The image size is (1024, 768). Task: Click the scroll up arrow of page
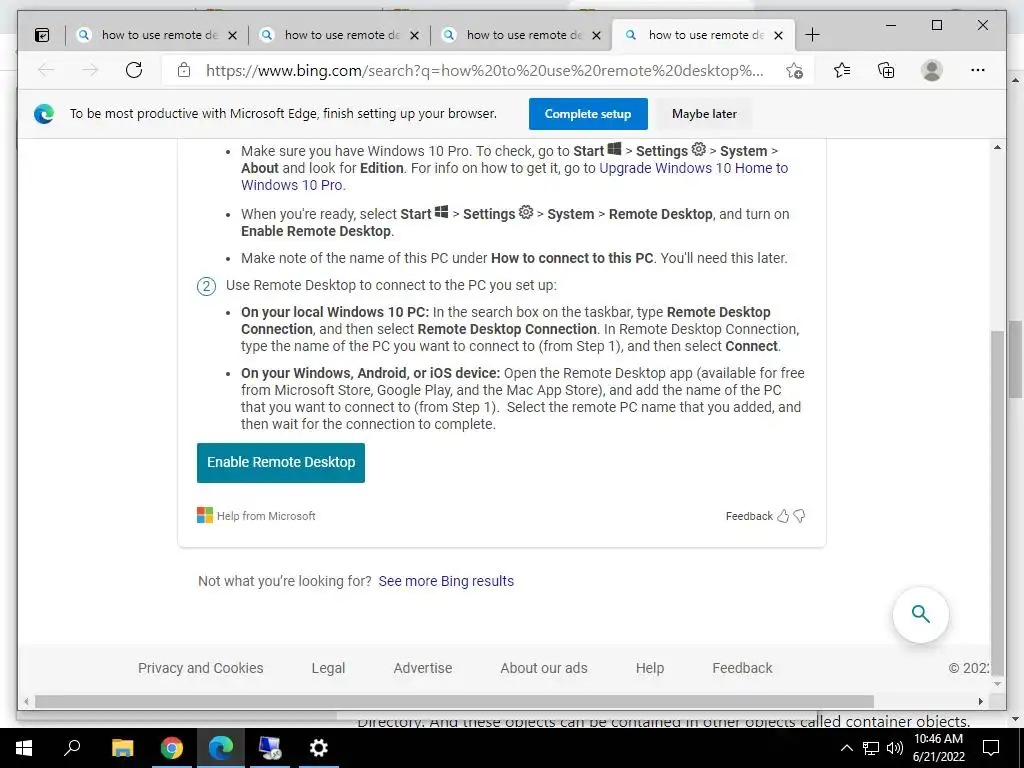[997, 148]
